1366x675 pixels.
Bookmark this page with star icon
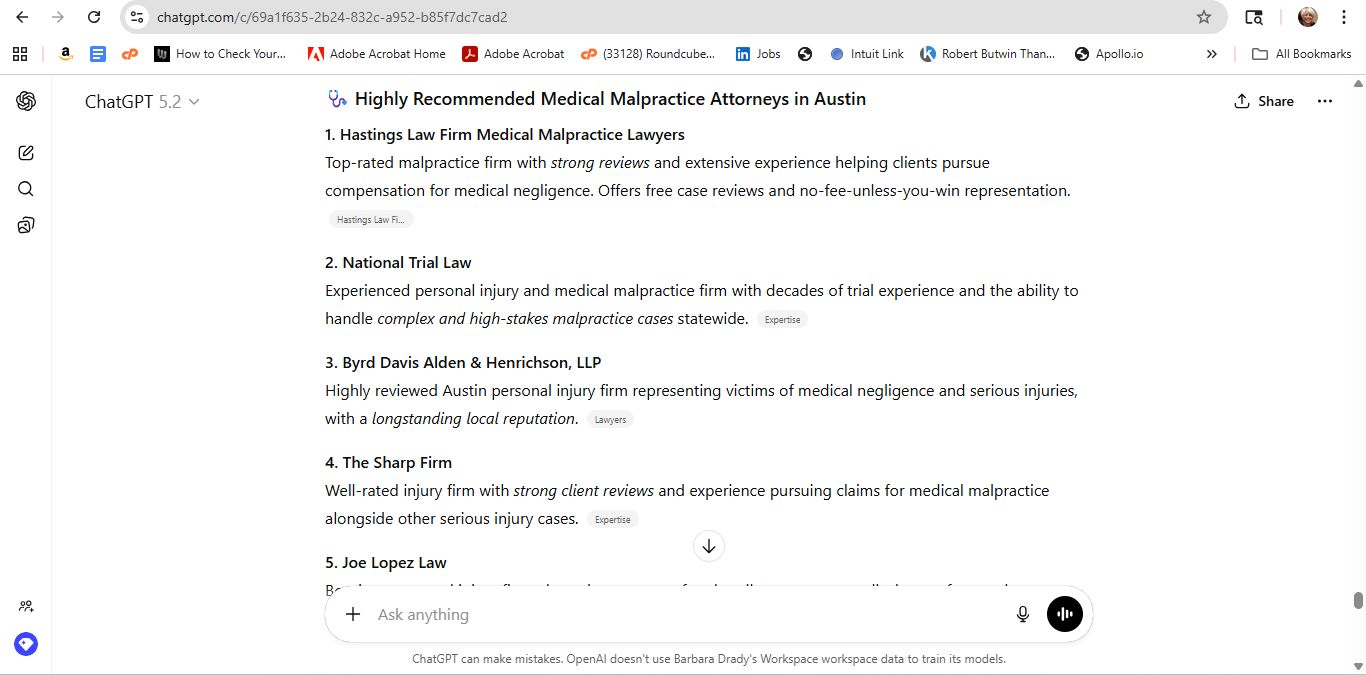click(x=1204, y=17)
